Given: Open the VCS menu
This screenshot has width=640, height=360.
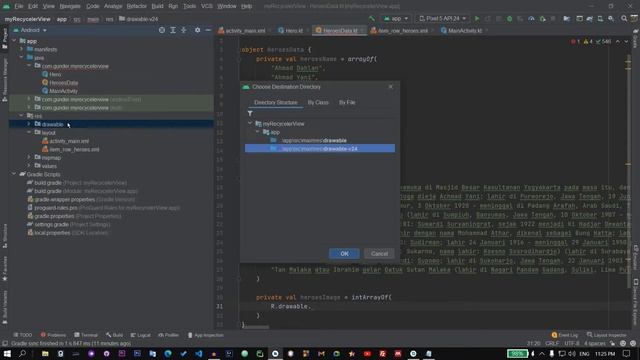Looking at the screenshot, I should [x=207, y=6].
